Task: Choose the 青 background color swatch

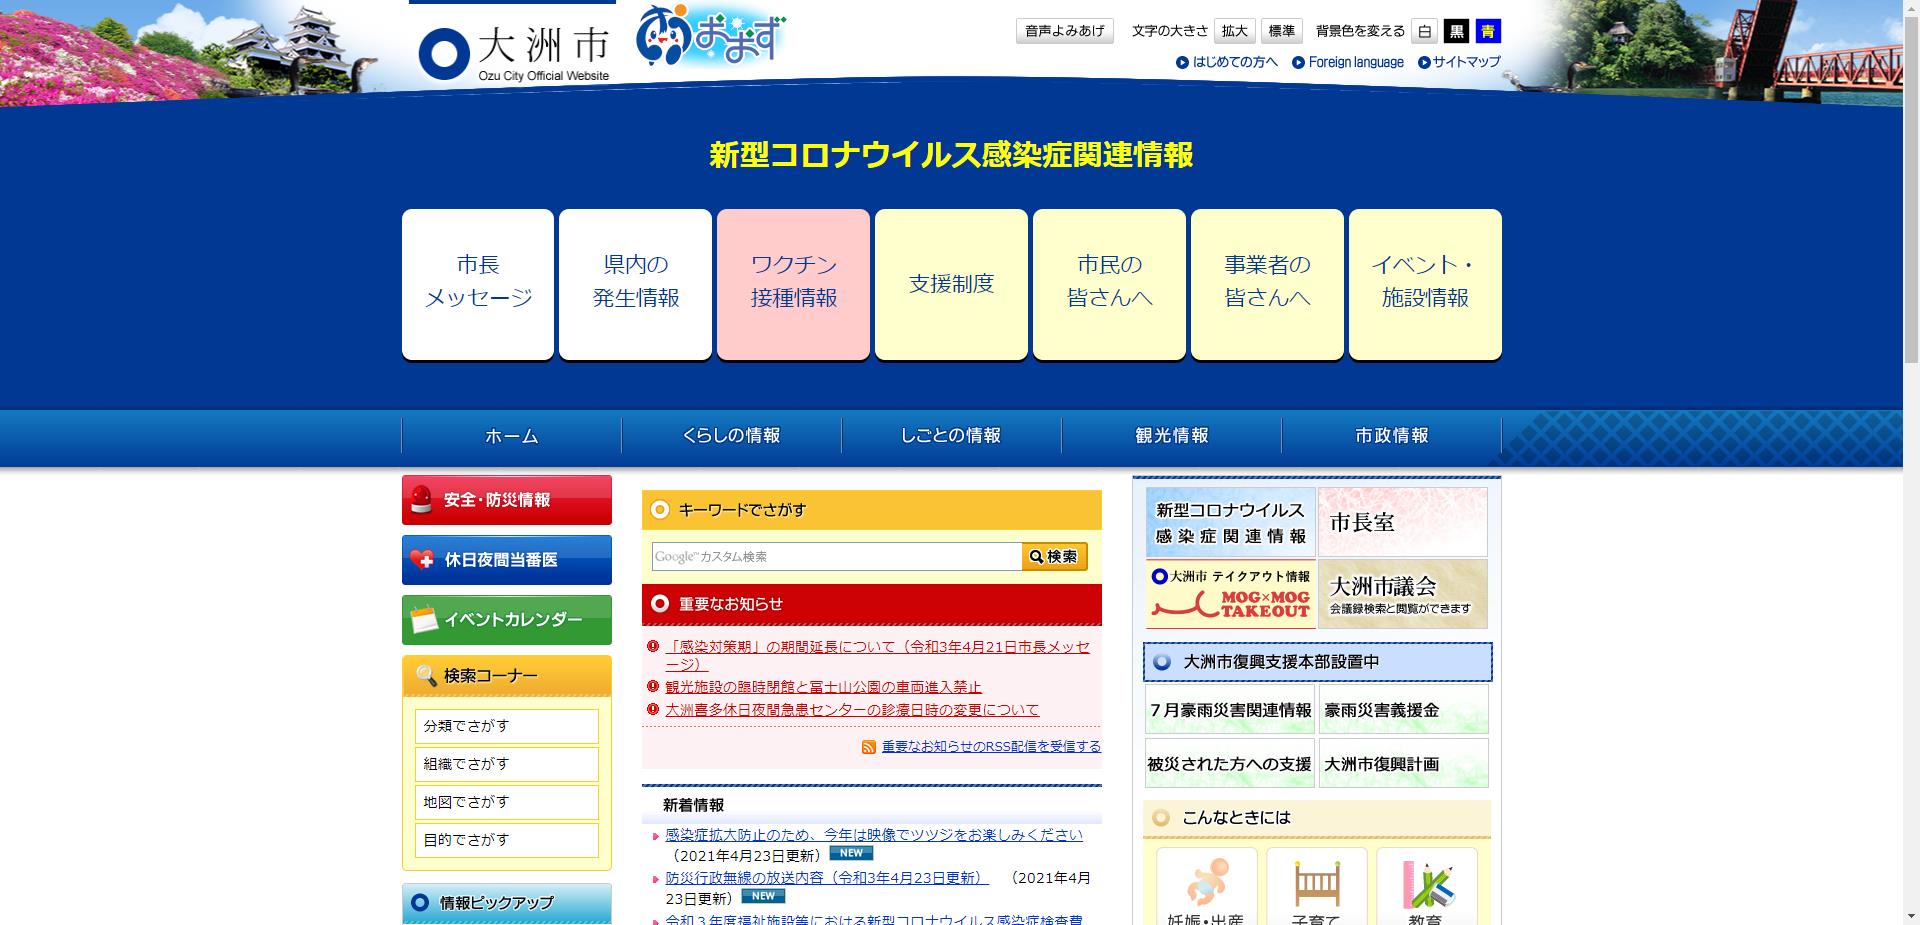Action: pos(1489,31)
